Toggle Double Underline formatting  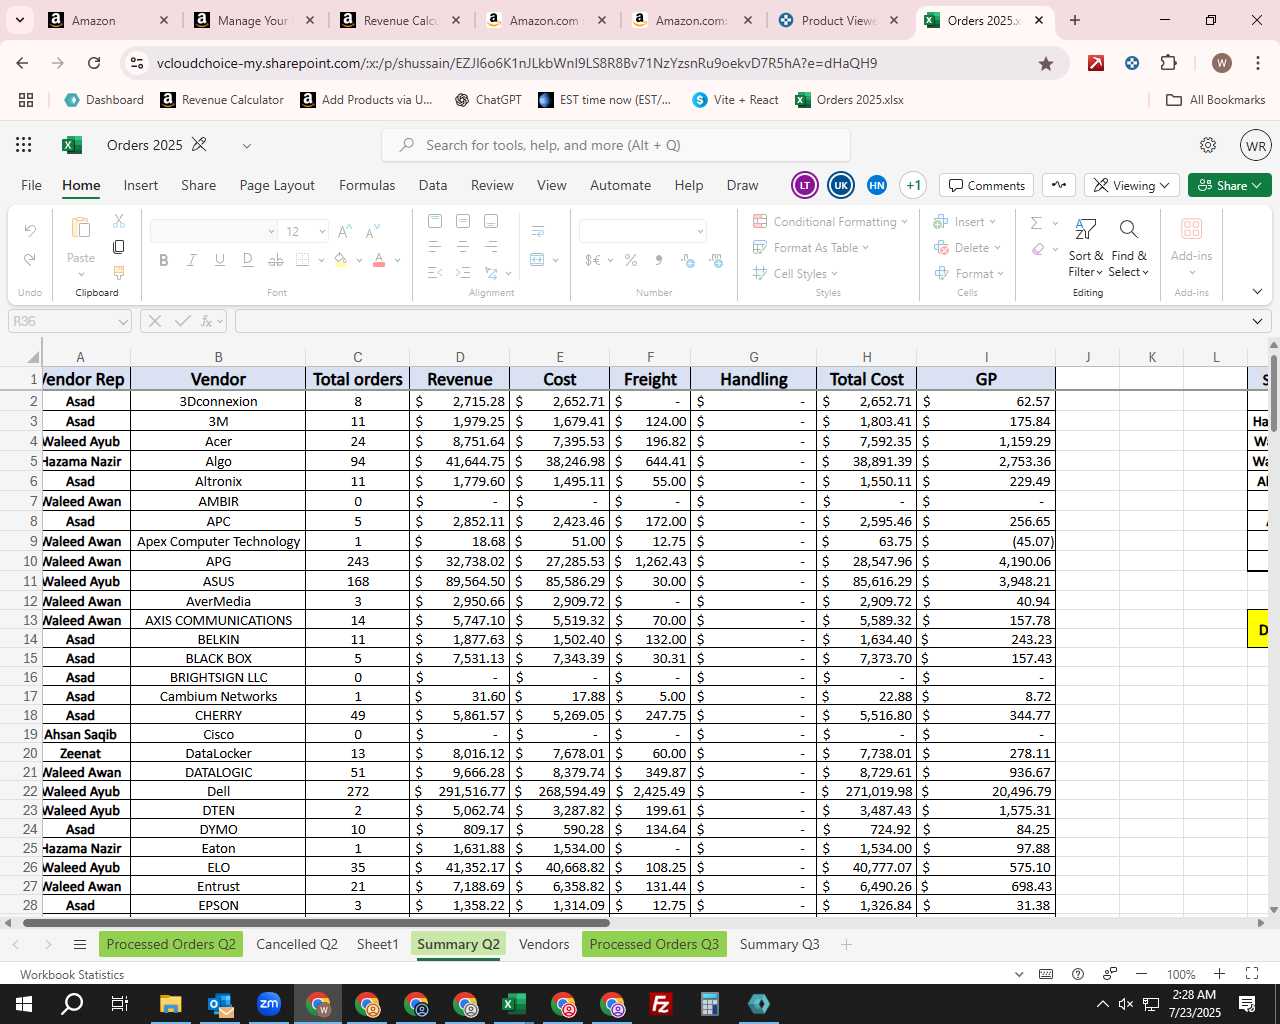pos(247,260)
